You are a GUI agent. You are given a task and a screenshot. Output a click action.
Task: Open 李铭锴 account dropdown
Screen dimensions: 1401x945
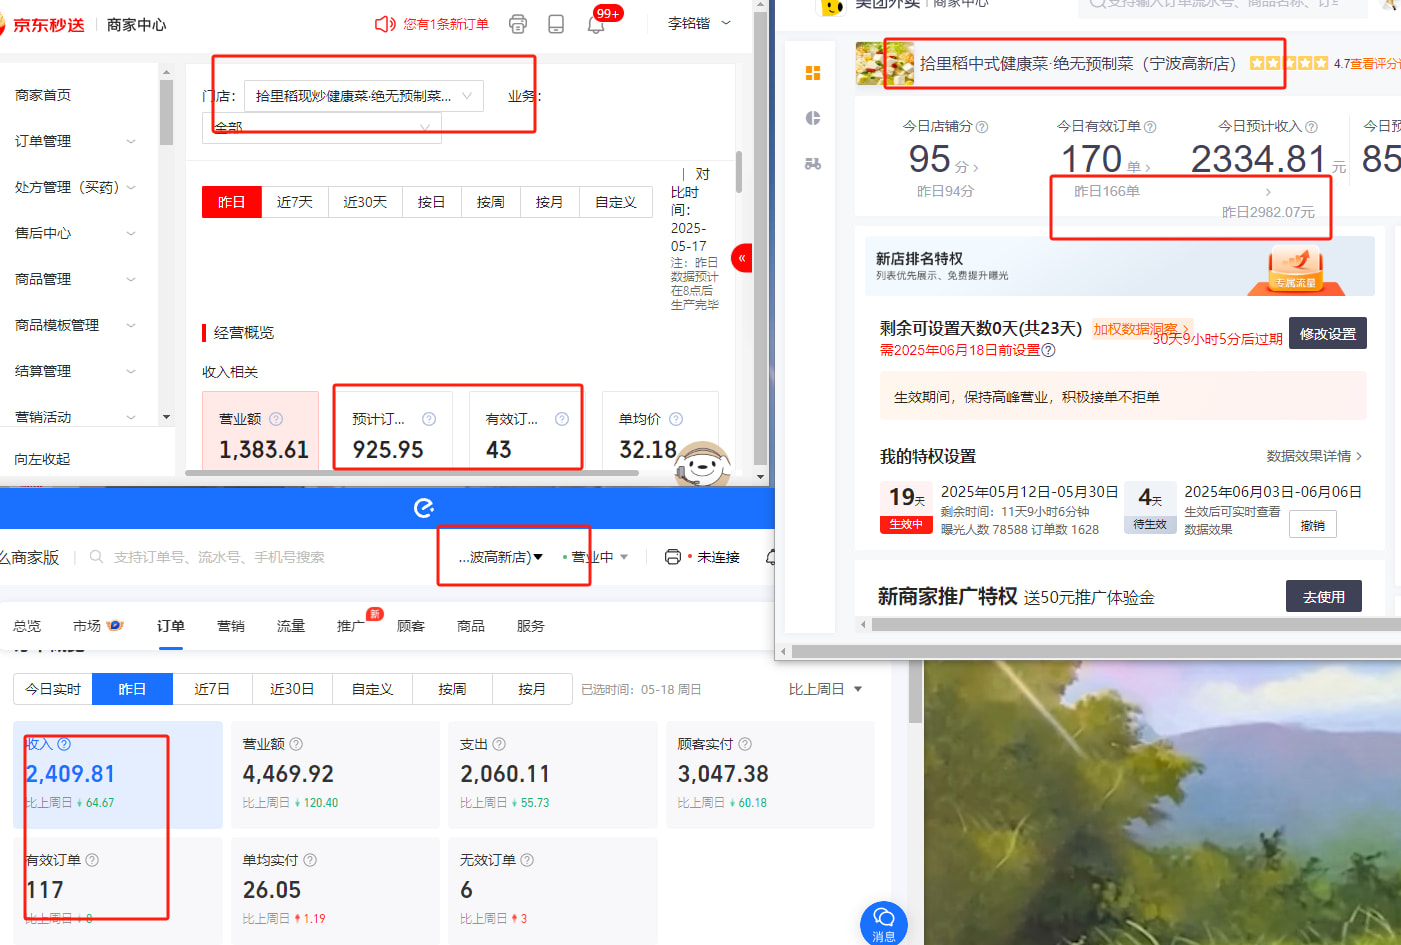(699, 23)
